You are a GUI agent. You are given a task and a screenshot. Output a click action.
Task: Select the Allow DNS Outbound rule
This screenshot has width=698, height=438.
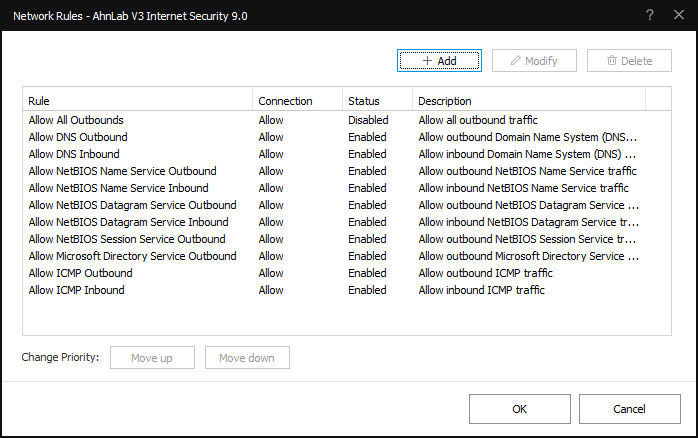pos(347,137)
